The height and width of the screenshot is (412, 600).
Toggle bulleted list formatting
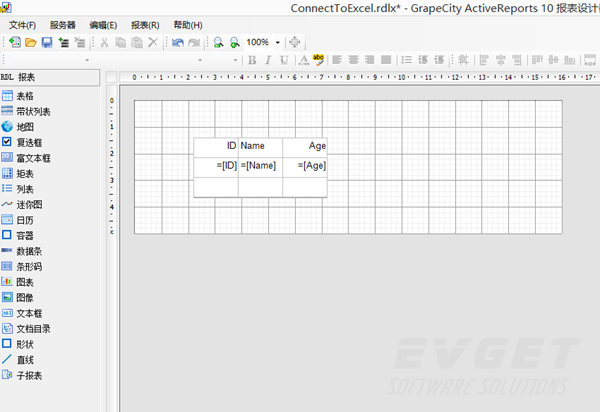(x=406, y=60)
